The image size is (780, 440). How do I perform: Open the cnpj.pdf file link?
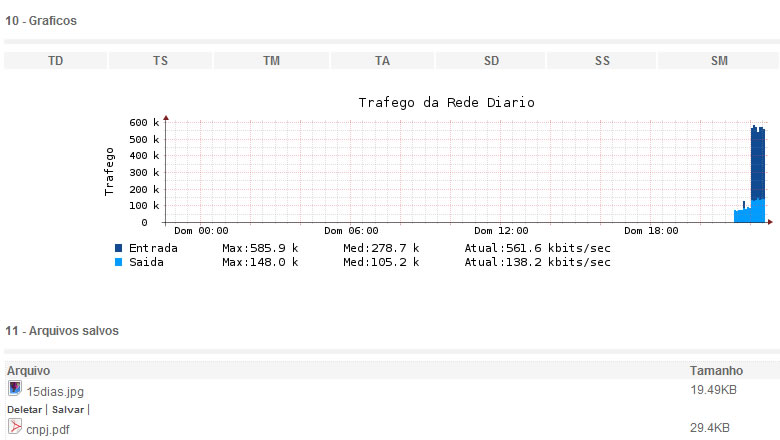tap(48, 430)
